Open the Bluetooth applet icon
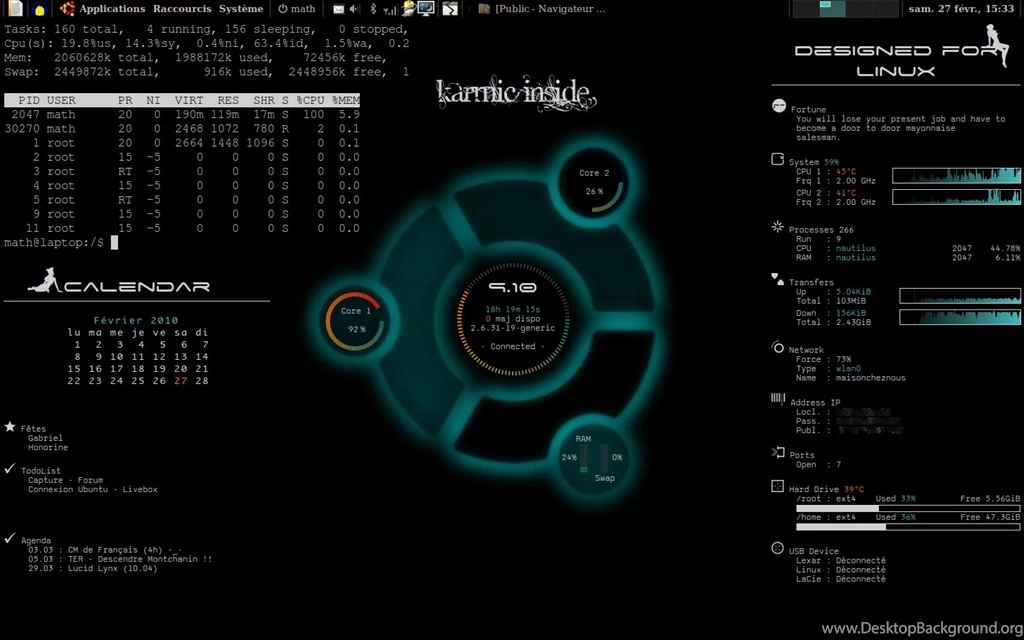 click(x=373, y=9)
